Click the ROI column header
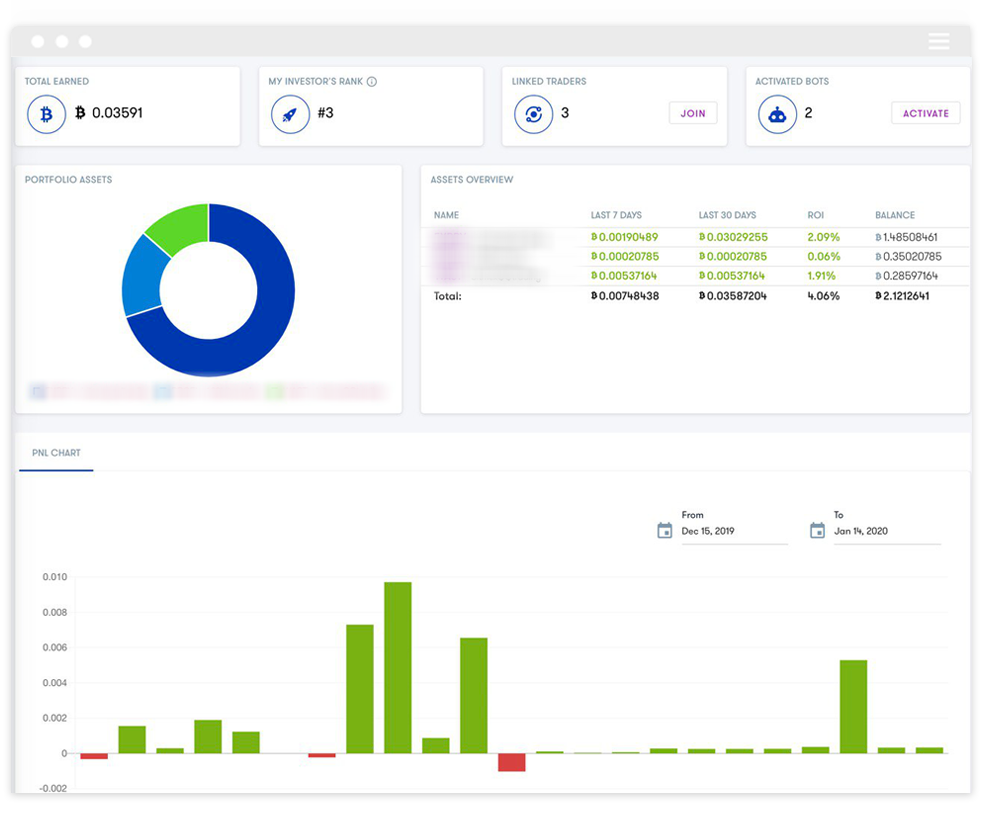This screenshot has height=820, width=989. (x=816, y=215)
